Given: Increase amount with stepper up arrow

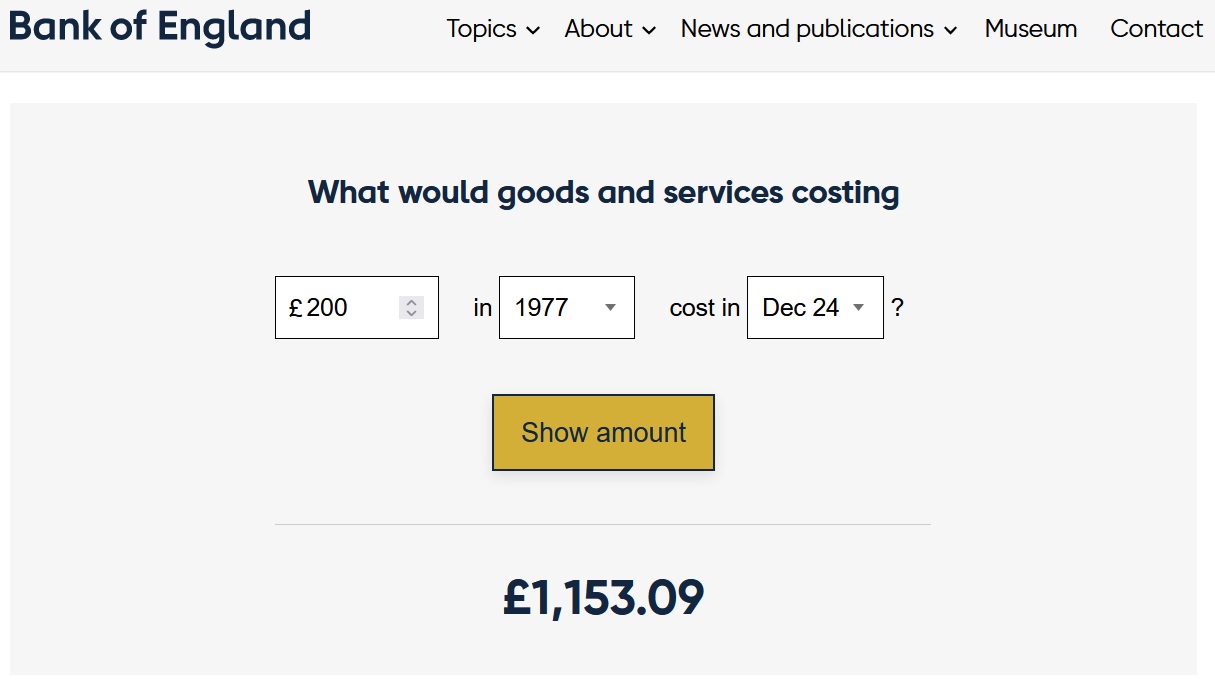Looking at the screenshot, I should (412, 302).
